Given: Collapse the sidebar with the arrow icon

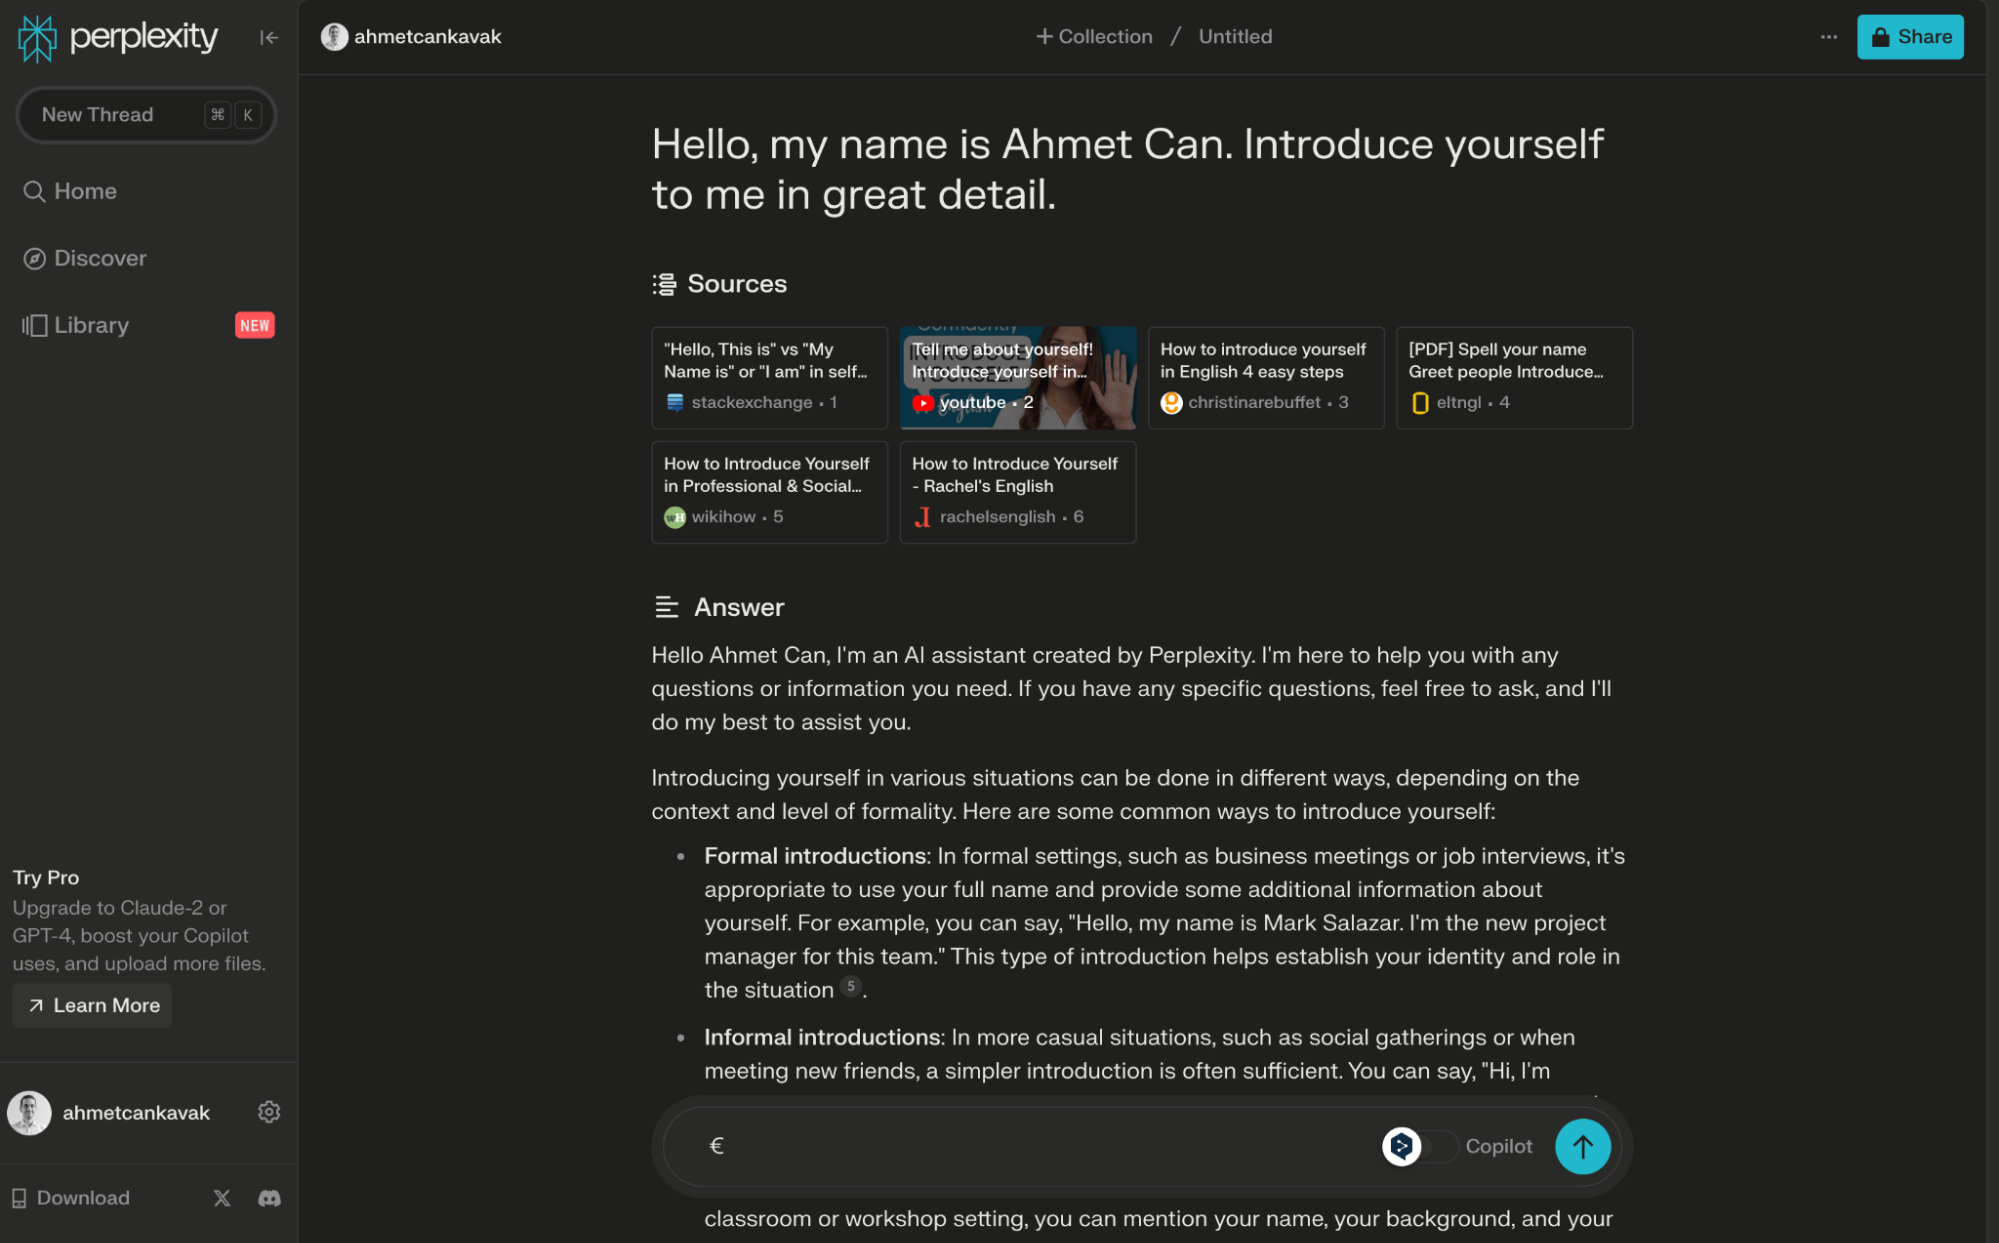Looking at the screenshot, I should [268, 38].
